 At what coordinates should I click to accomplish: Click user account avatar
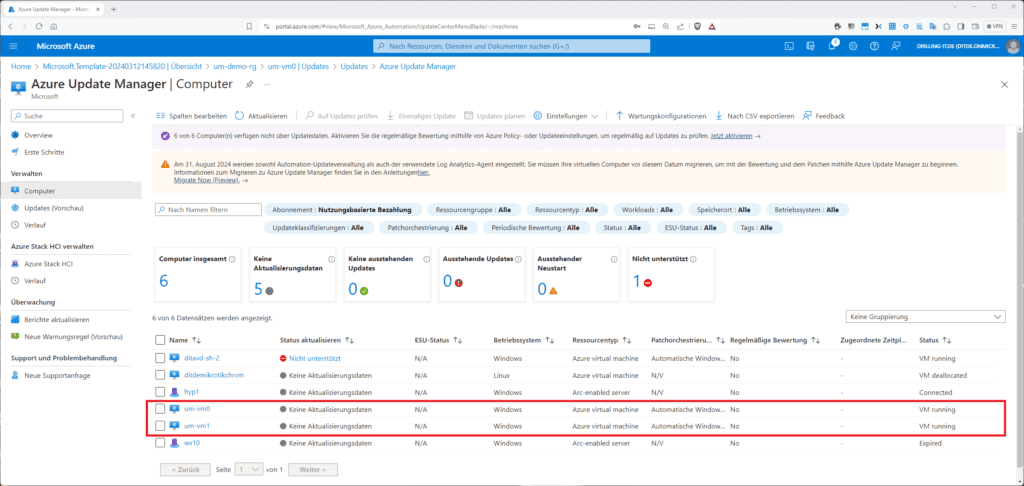click(1013, 46)
